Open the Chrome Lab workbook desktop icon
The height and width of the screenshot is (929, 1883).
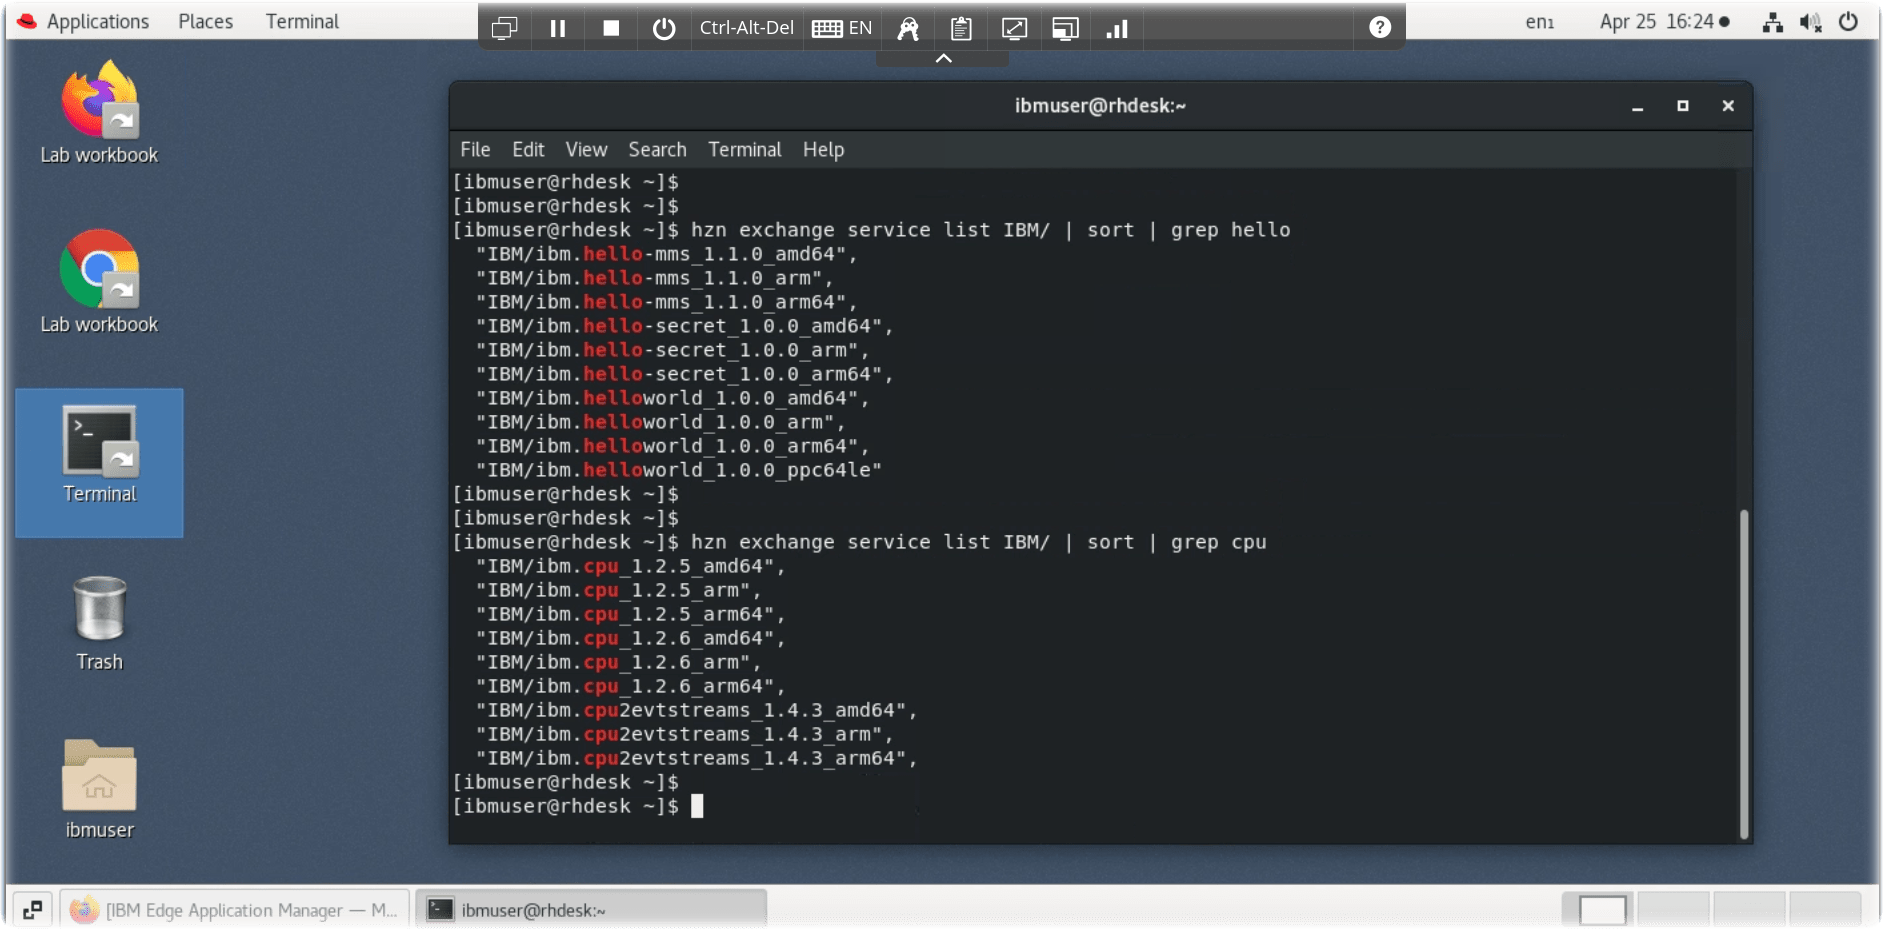pyautogui.click(x=99, y=281)
